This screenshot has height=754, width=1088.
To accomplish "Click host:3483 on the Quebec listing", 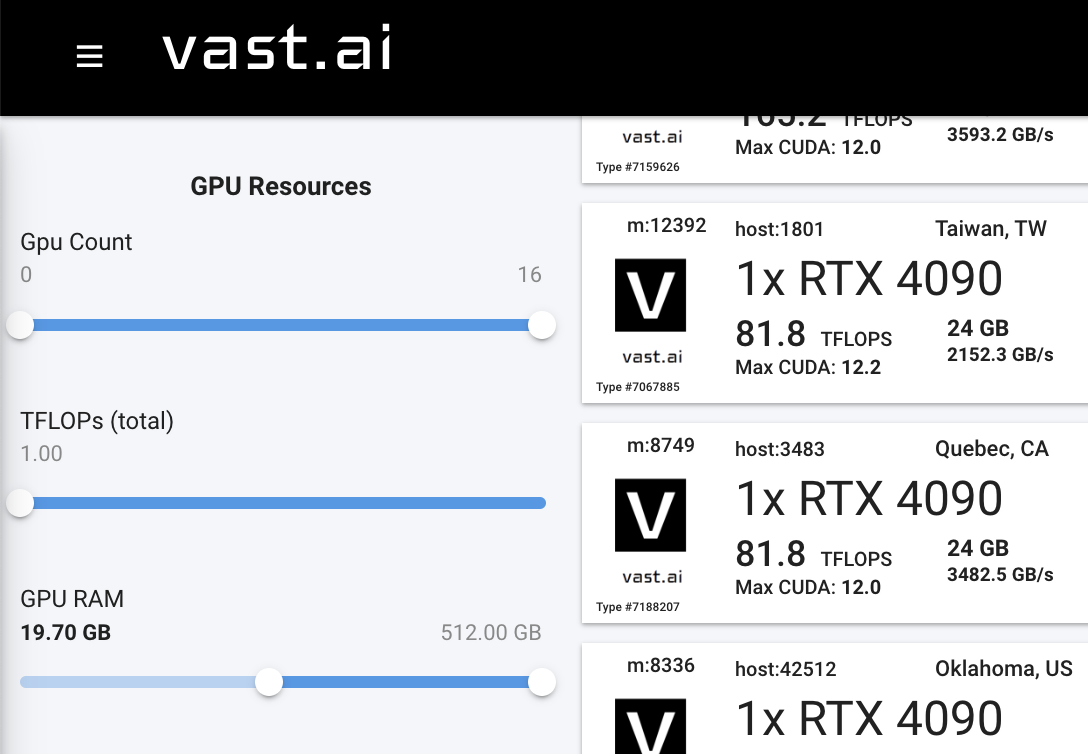I will [x=779, y=449].
